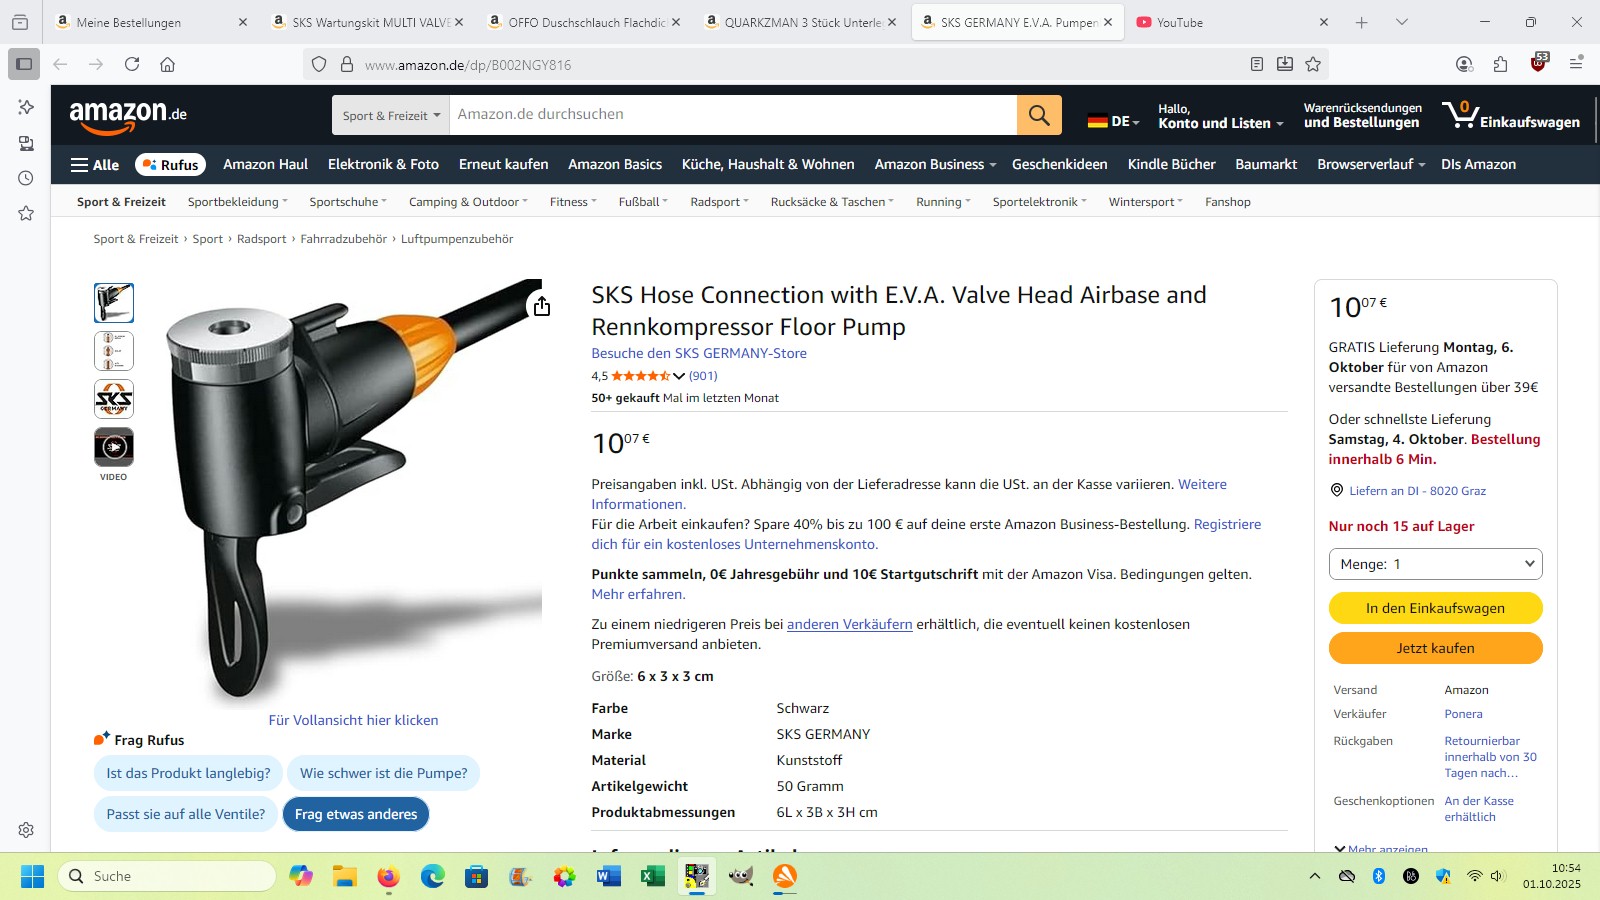Screen dimensions: 1600x900
Task: Open the Firefox icon in the taskbar
Action: pos(388,877)
